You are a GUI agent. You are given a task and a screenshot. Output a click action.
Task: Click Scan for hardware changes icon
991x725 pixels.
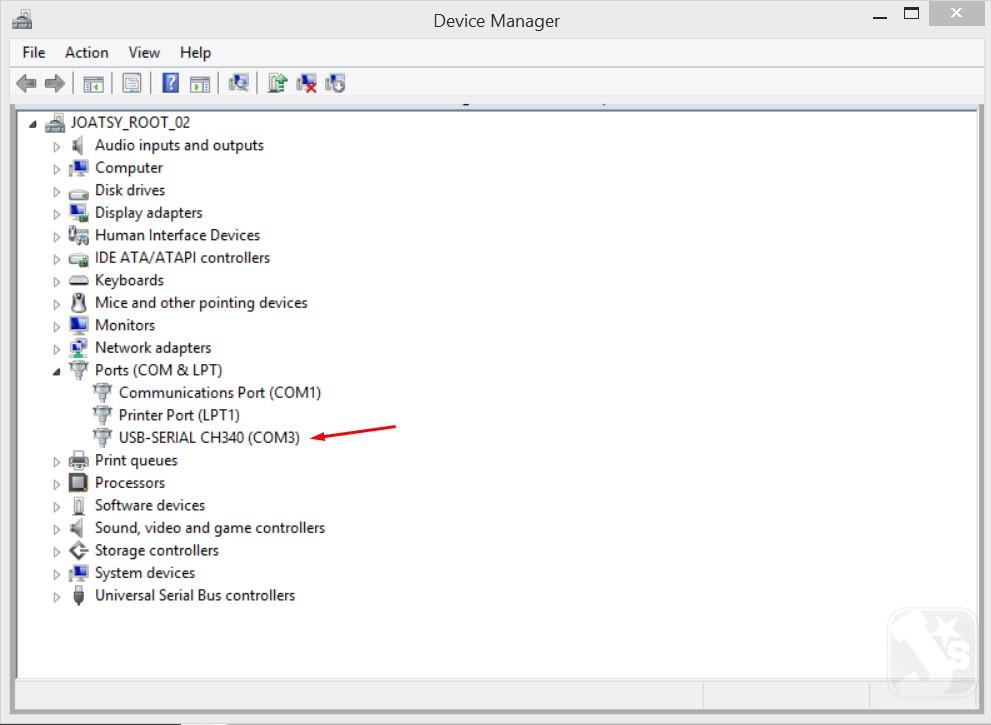point(238,83)
